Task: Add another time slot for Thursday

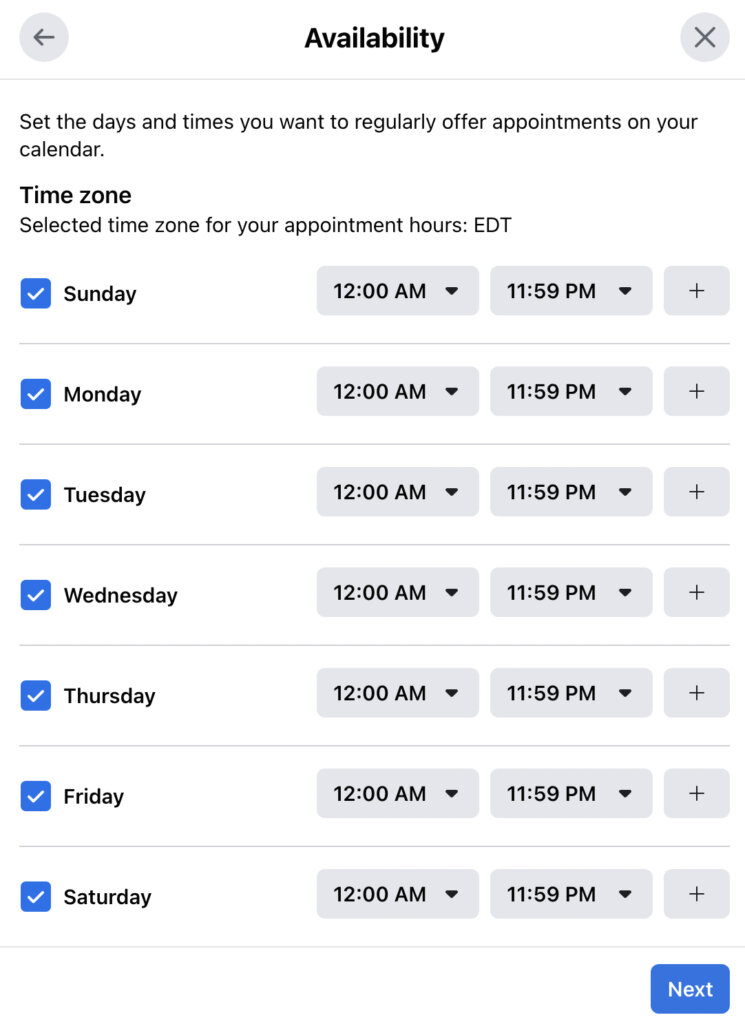Action: click(696, 693)
